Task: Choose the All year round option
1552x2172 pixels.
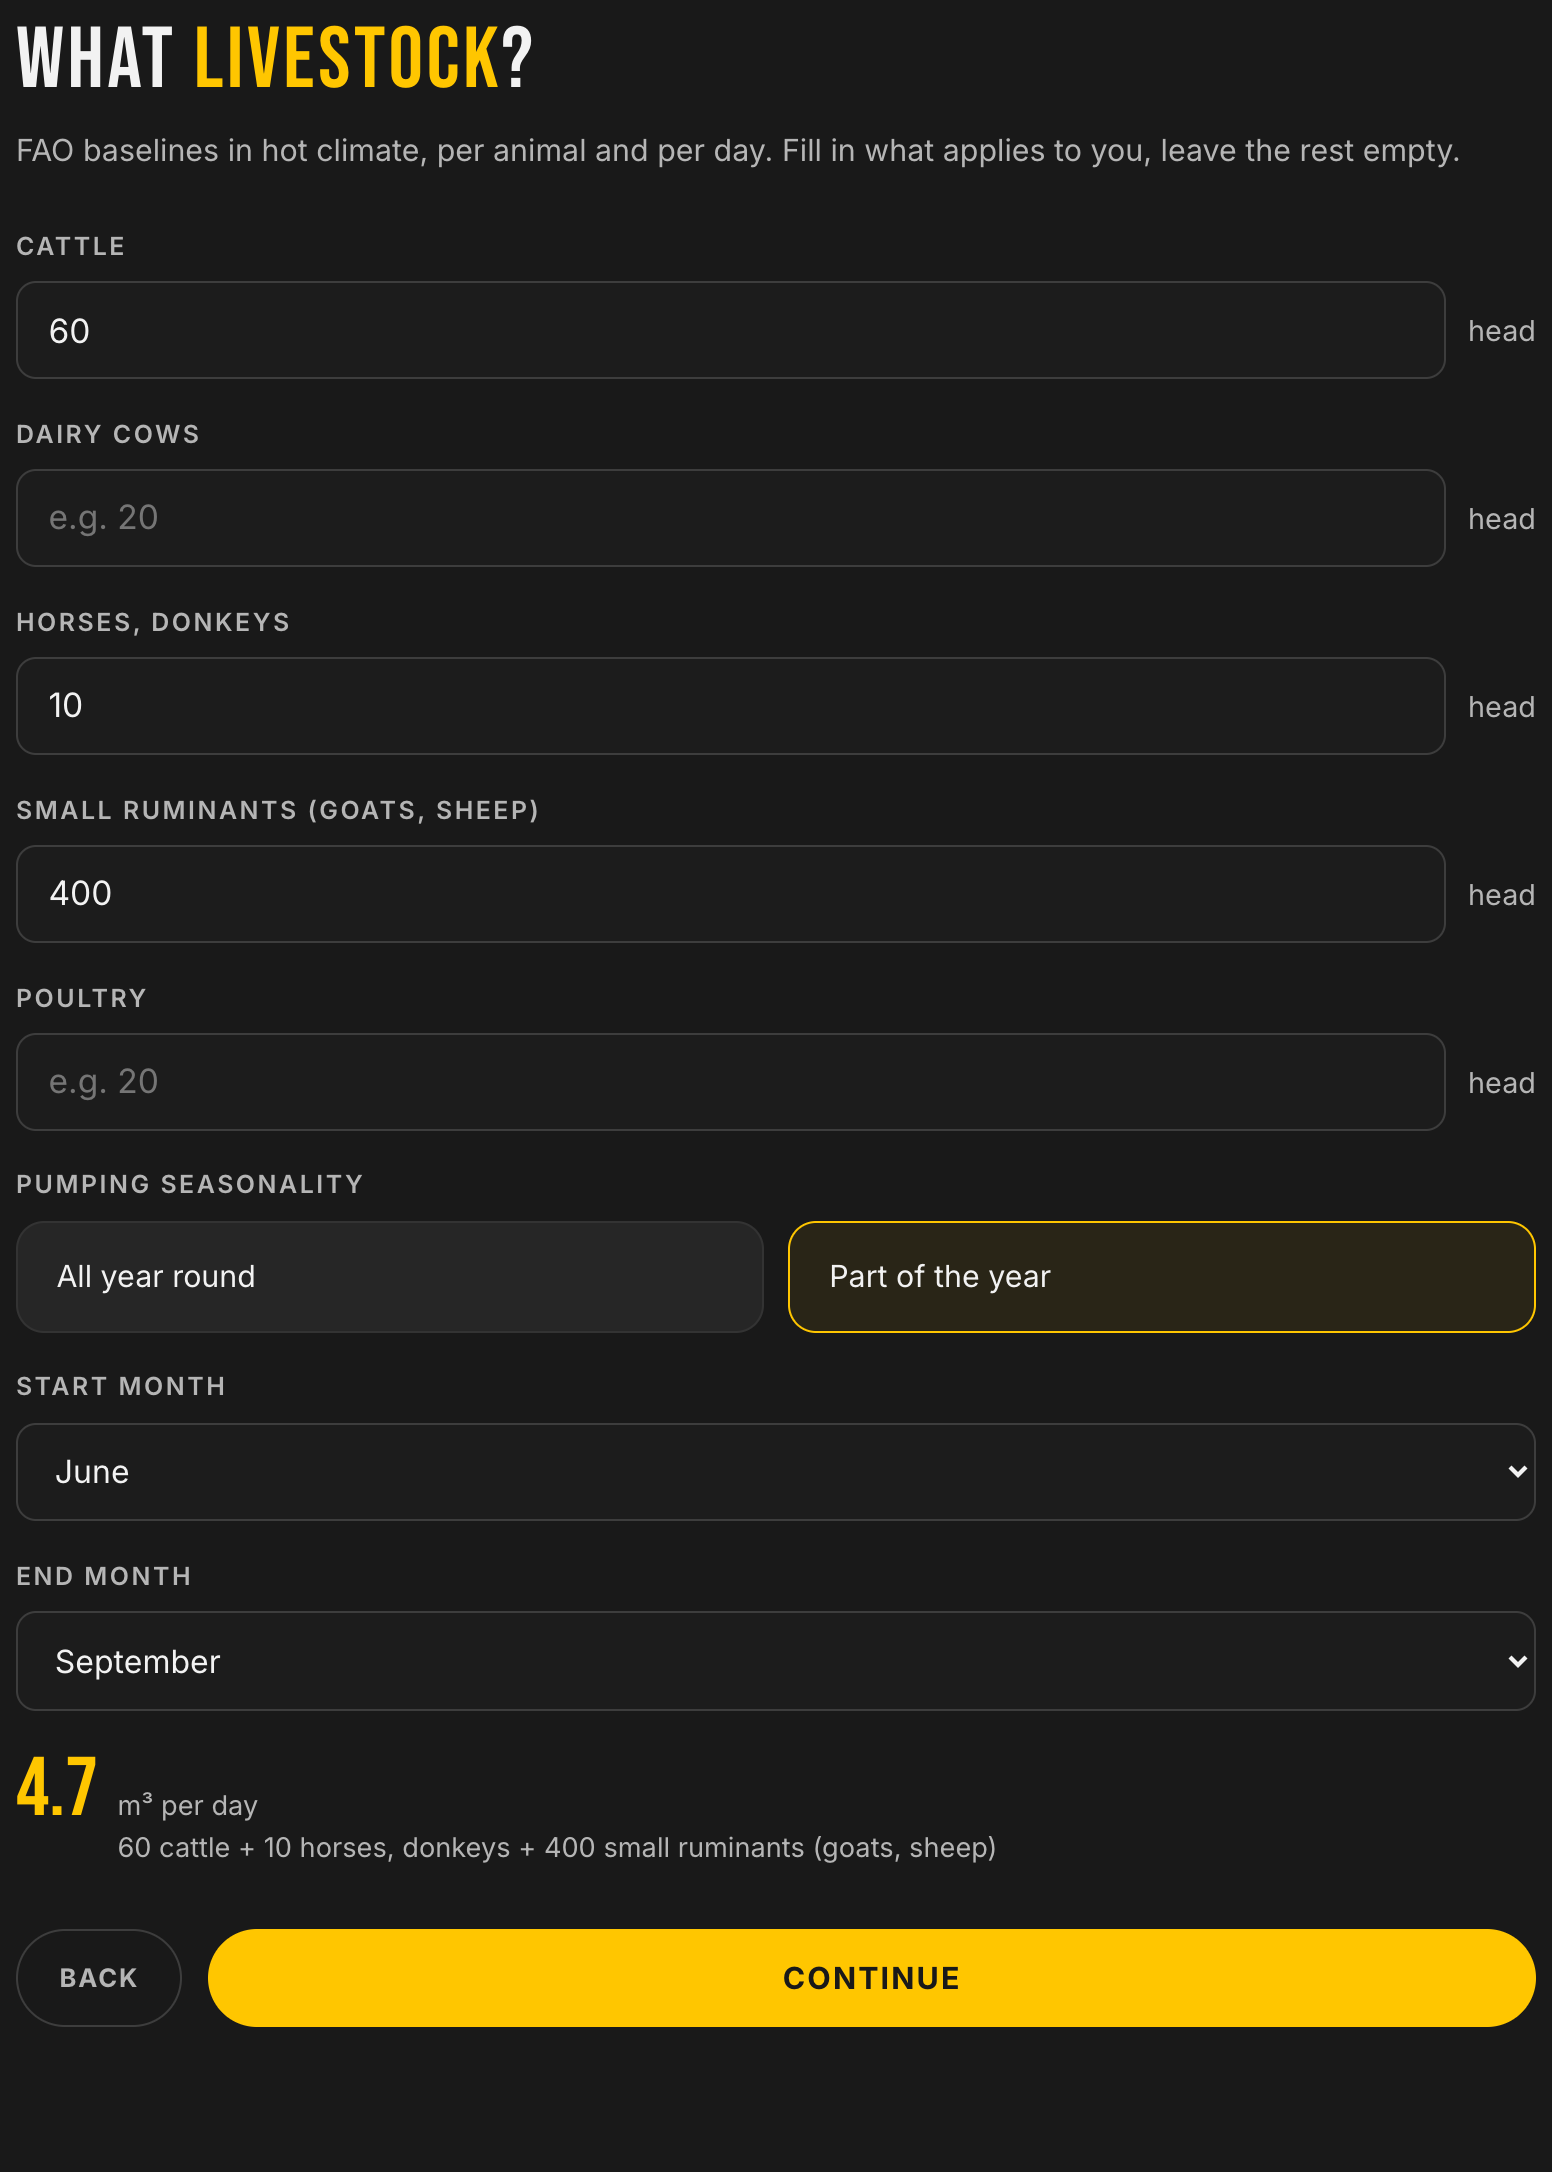Action: point(390,1277)
